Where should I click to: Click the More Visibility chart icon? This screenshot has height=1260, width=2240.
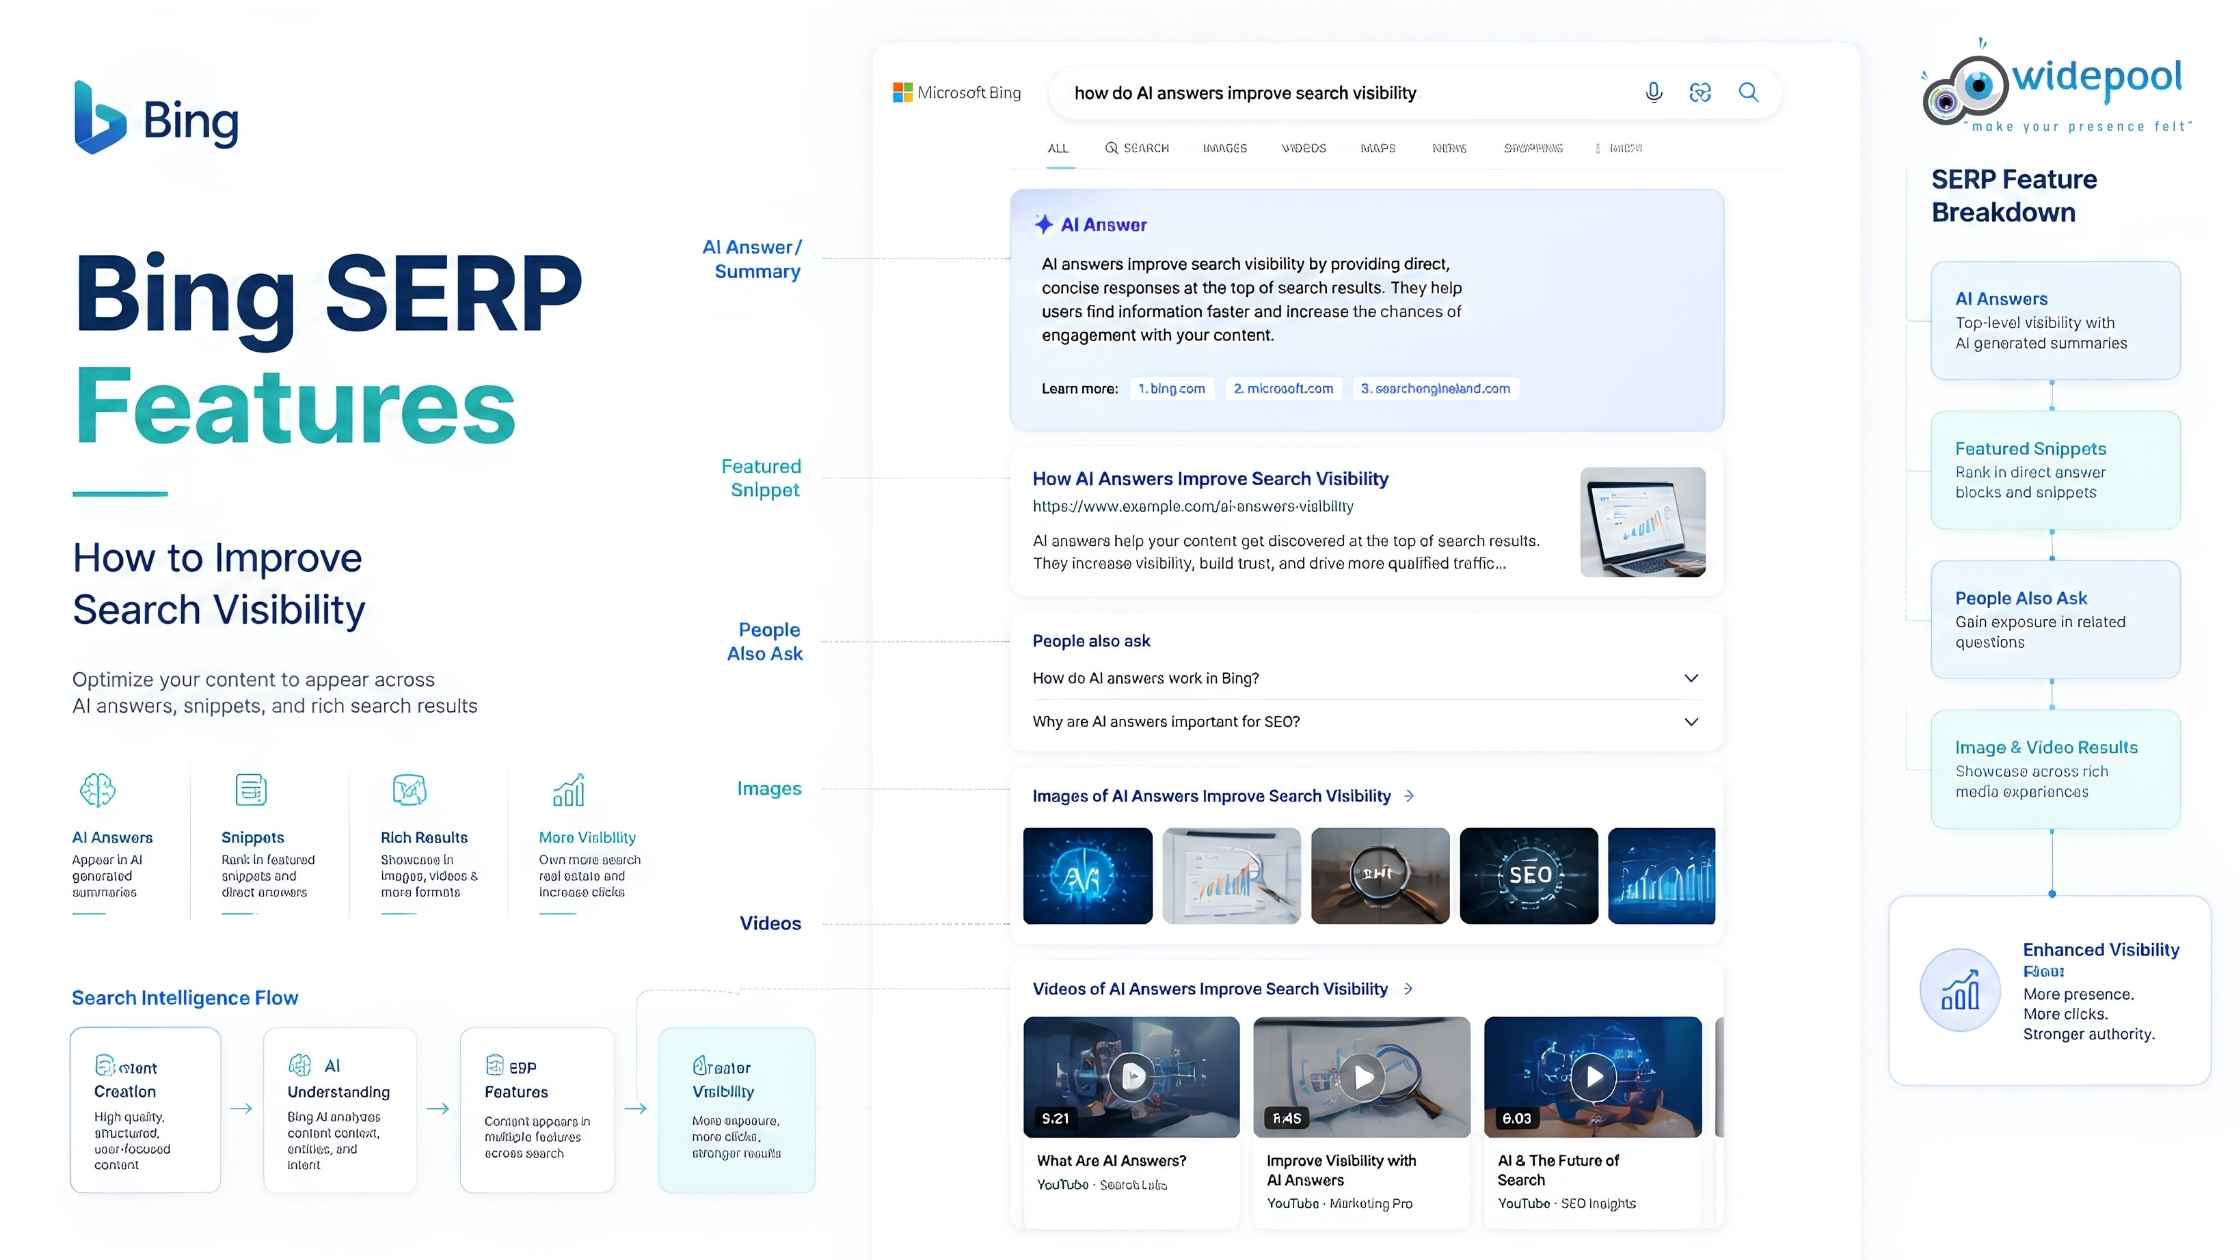pyautogui.click(x=569, y=790)
